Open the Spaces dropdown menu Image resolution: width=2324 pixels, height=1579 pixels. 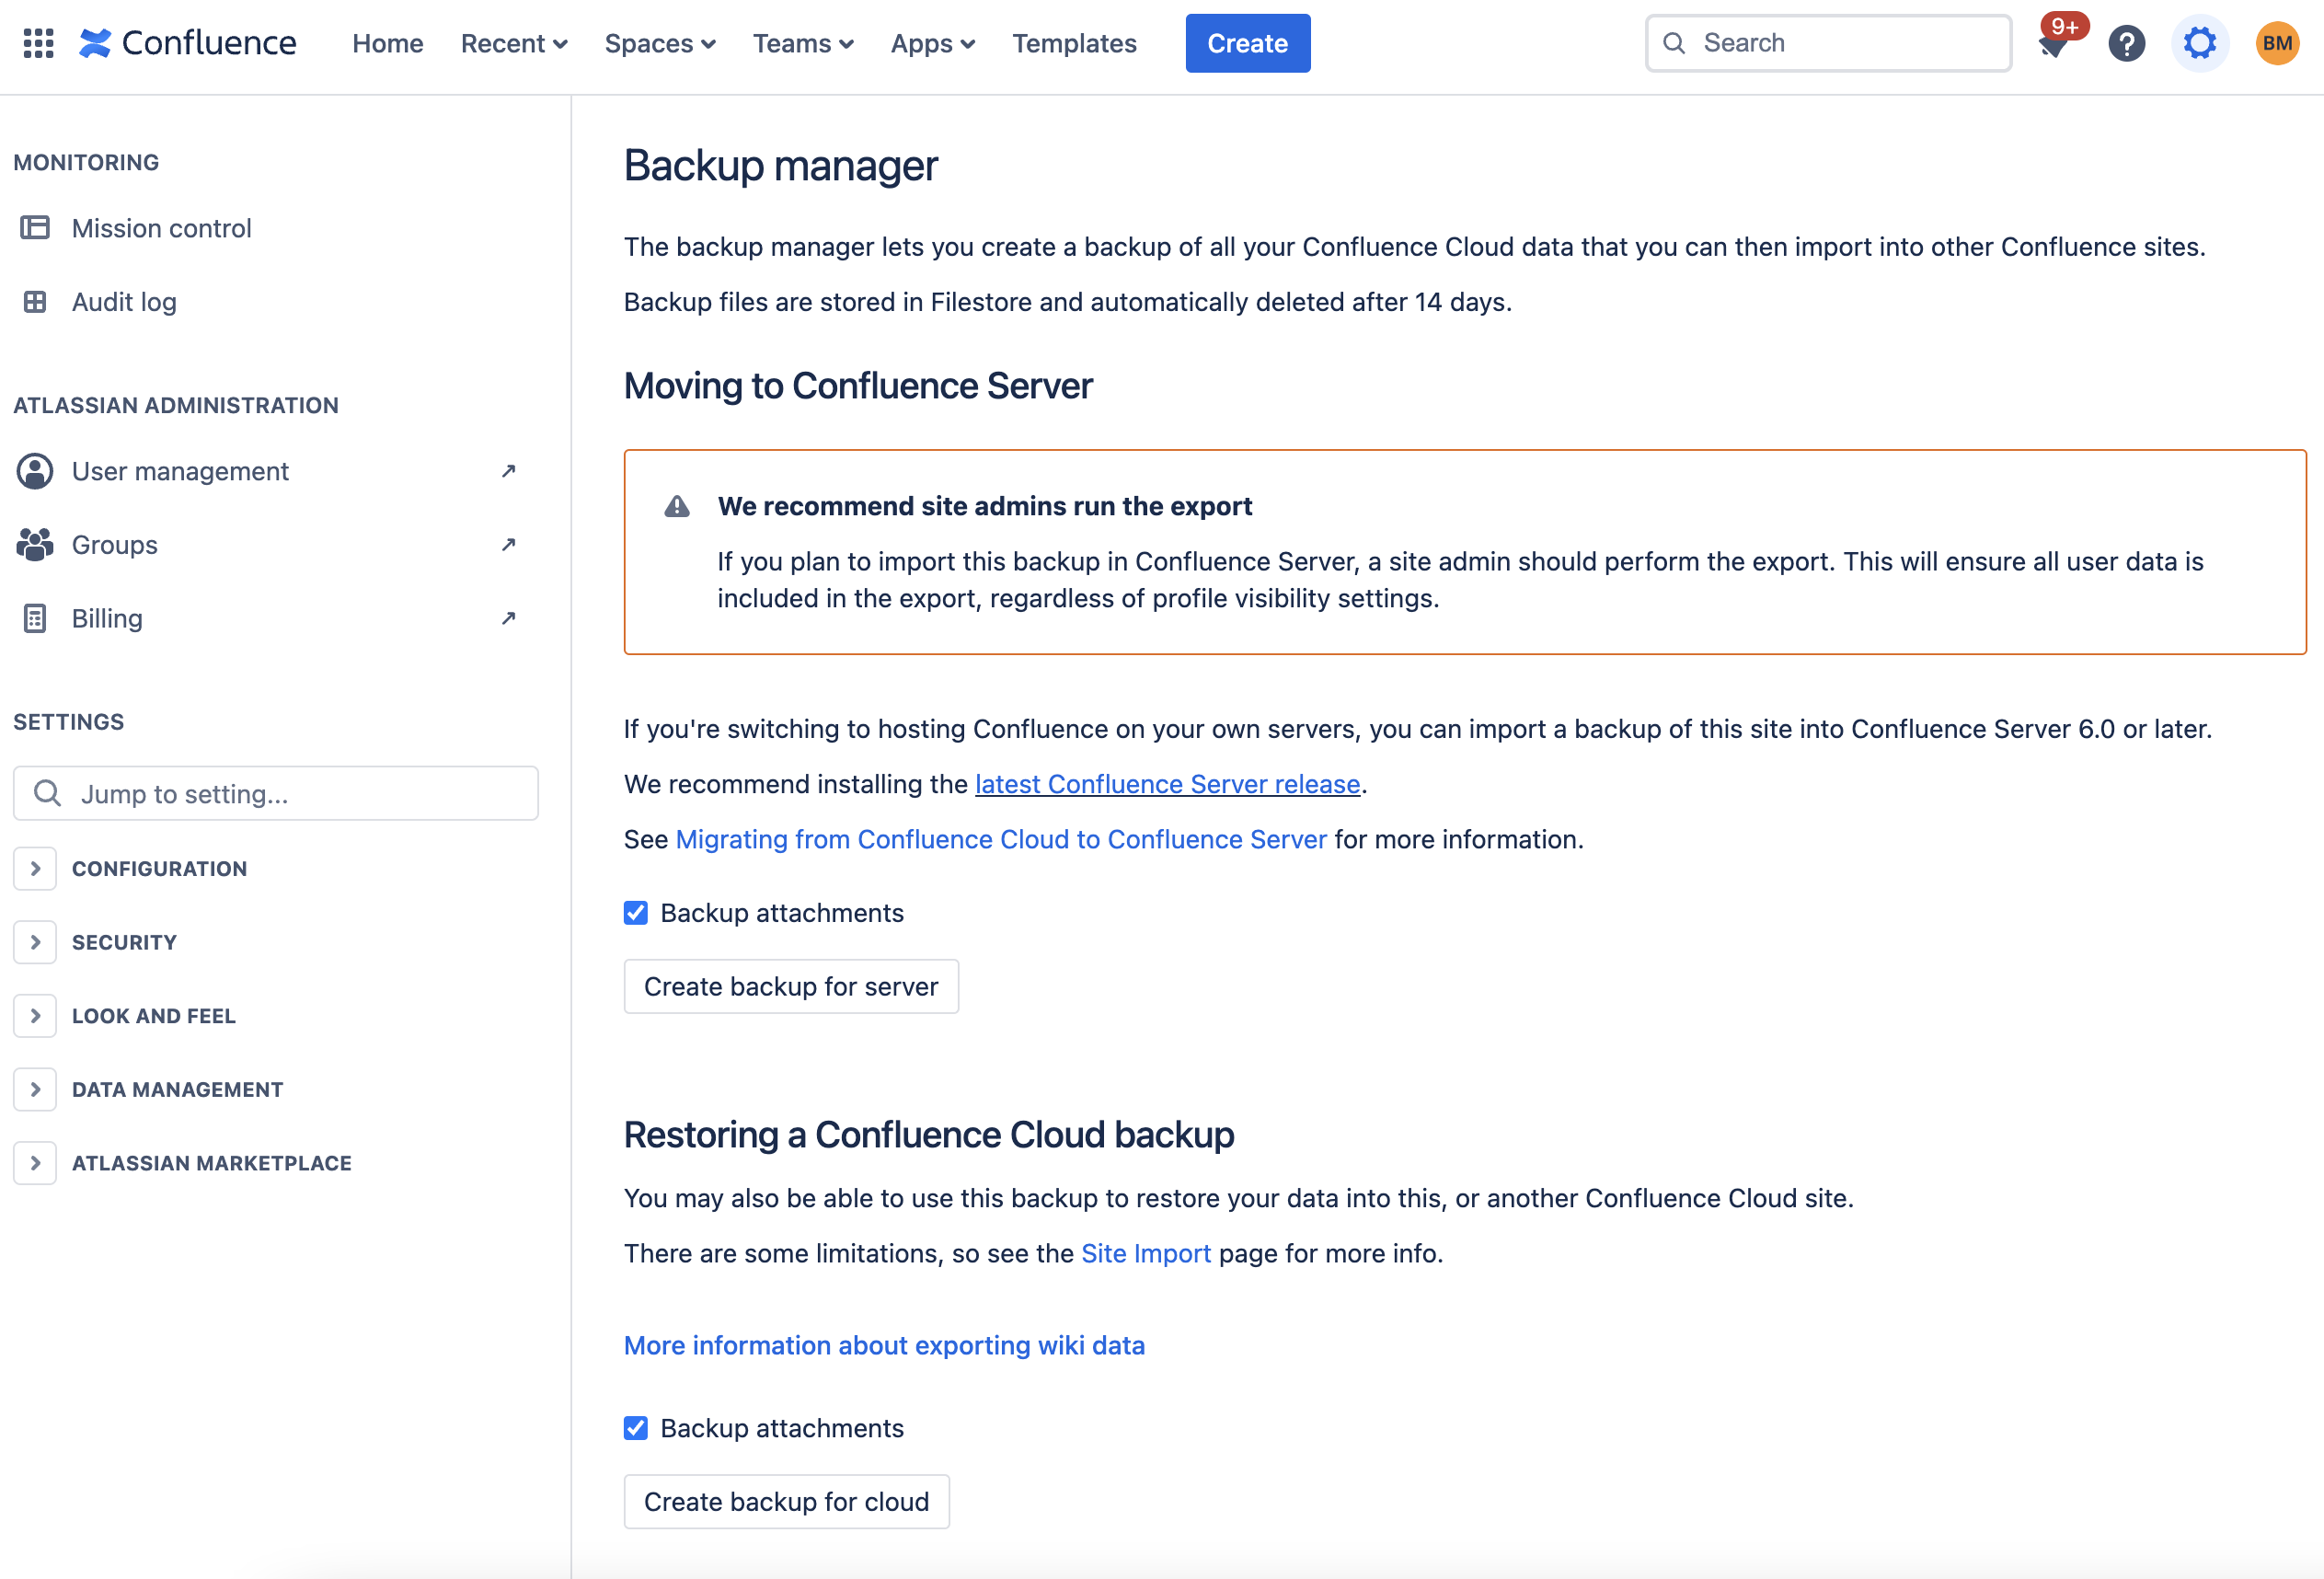point(659,43)
